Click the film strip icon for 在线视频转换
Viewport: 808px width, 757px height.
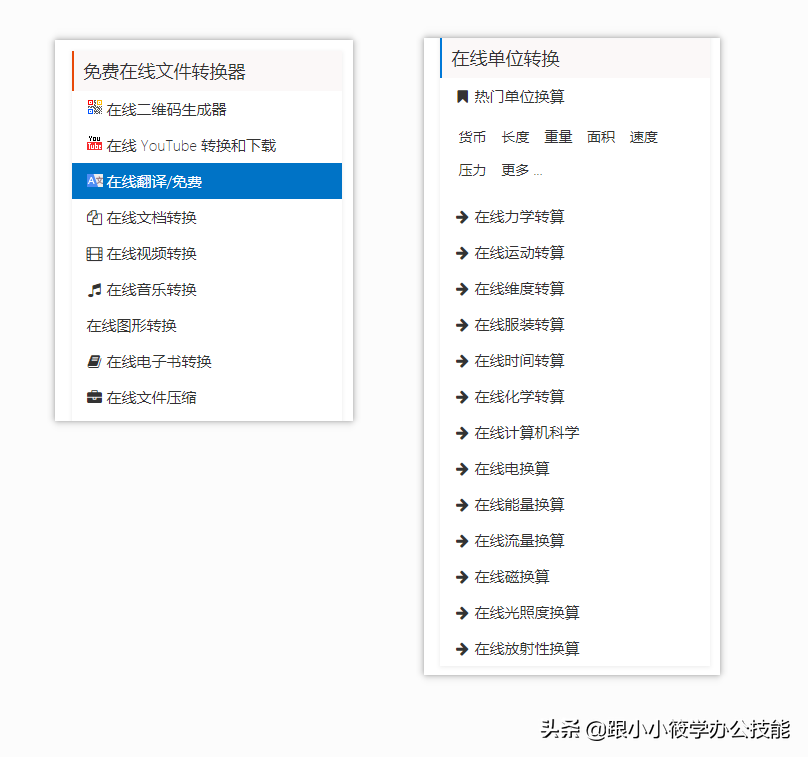tap(96, 253)
